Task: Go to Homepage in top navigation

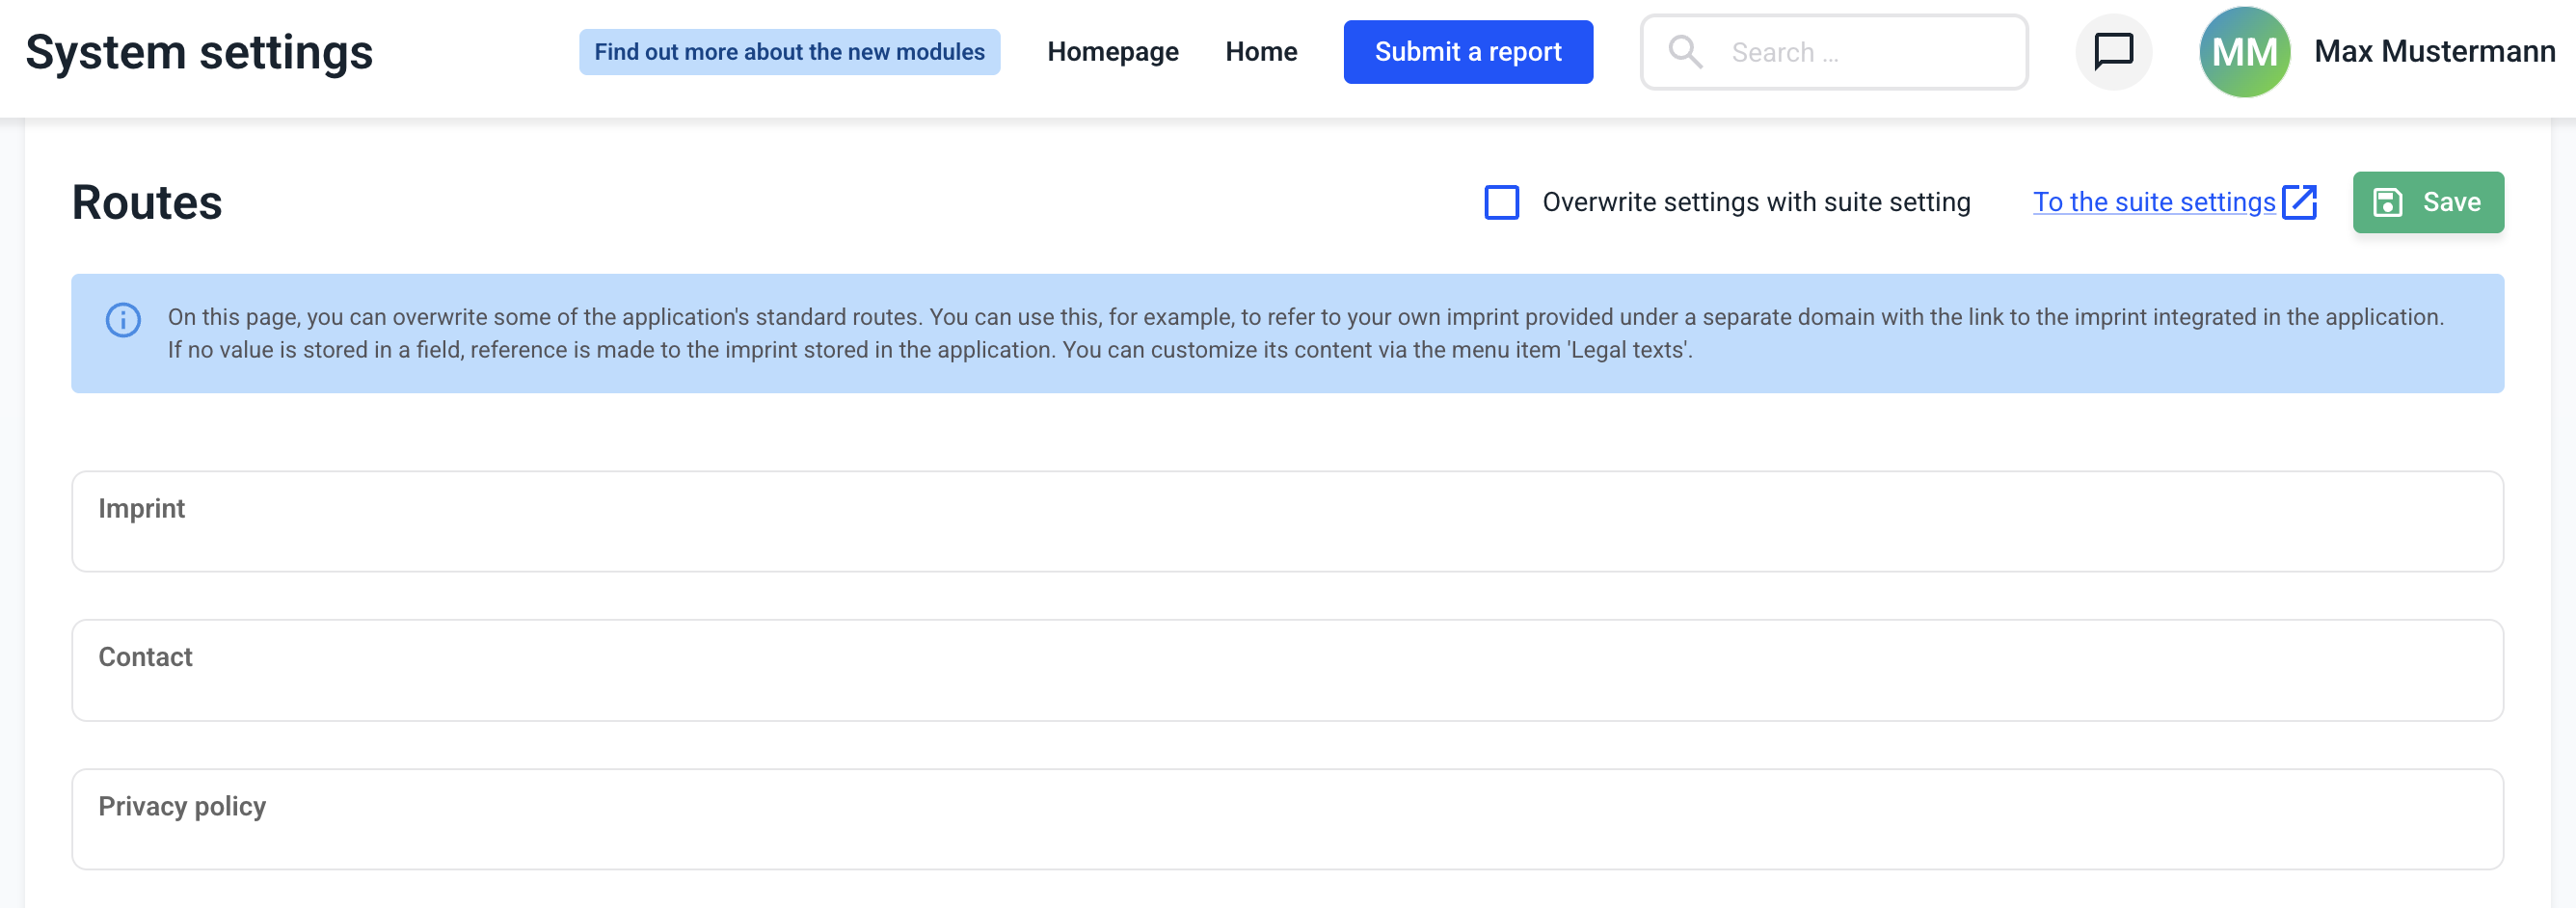Action: pyautogui.click(x=1112, y=52)
